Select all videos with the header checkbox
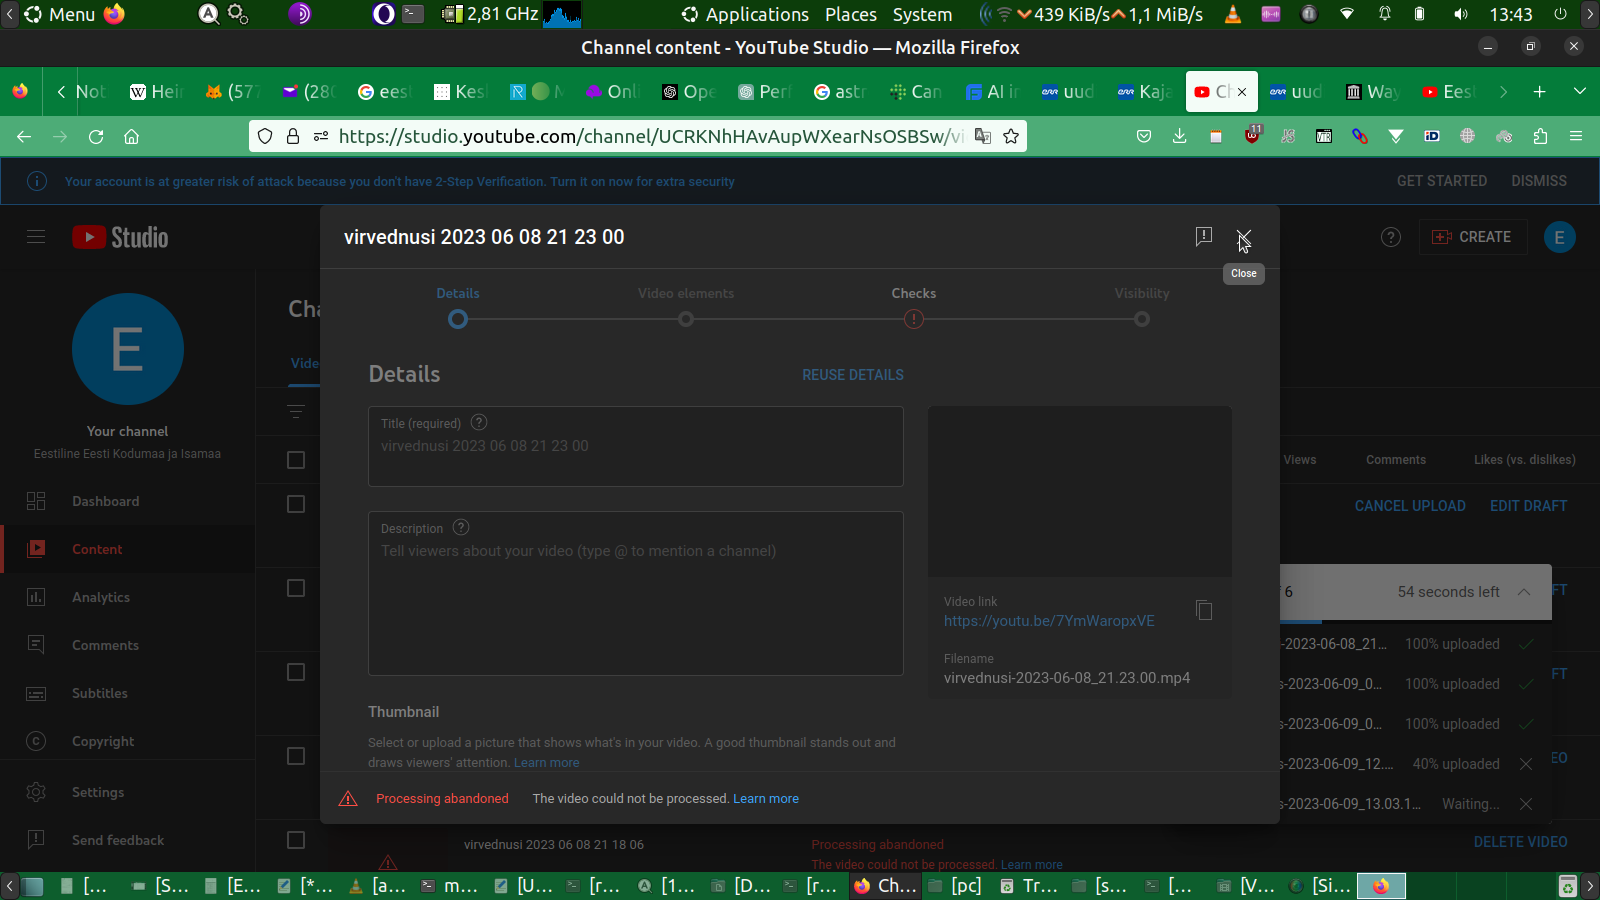 [296, 460]
